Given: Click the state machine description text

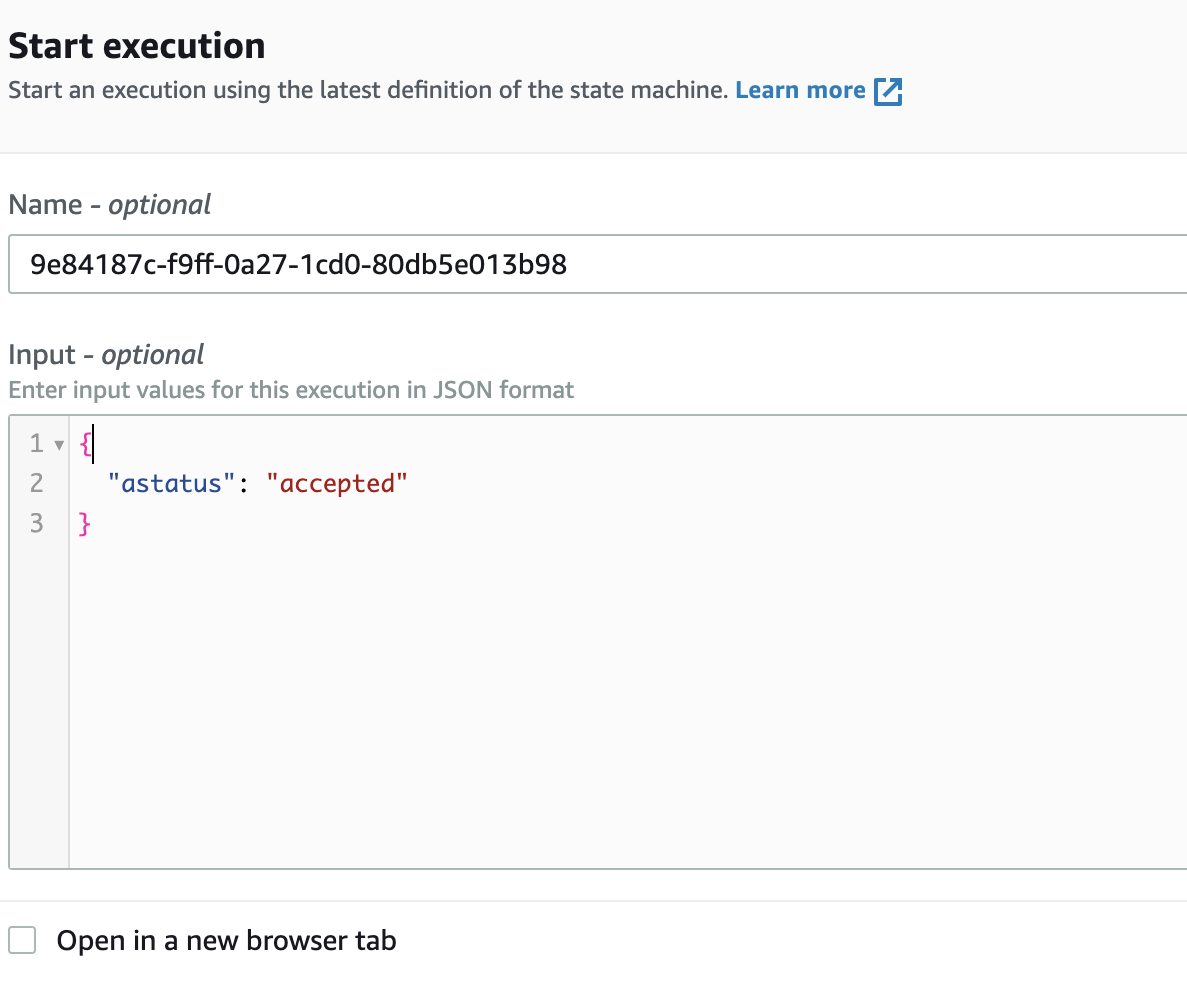Looking at the screenshot, I should (x=366, y=91).
